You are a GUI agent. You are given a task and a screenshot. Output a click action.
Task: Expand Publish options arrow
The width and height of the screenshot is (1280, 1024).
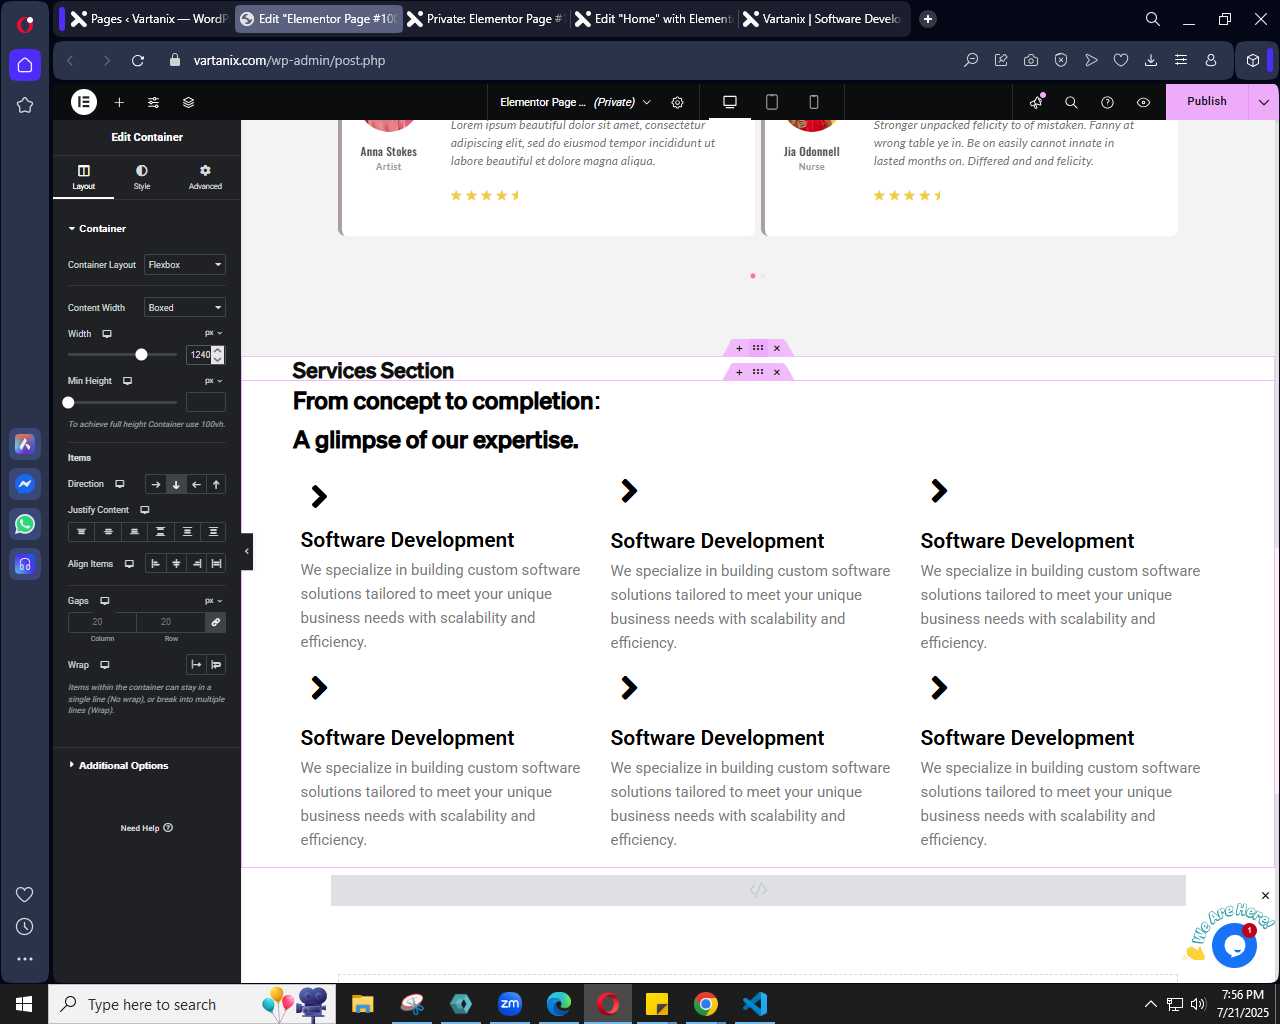(1264, 102)
